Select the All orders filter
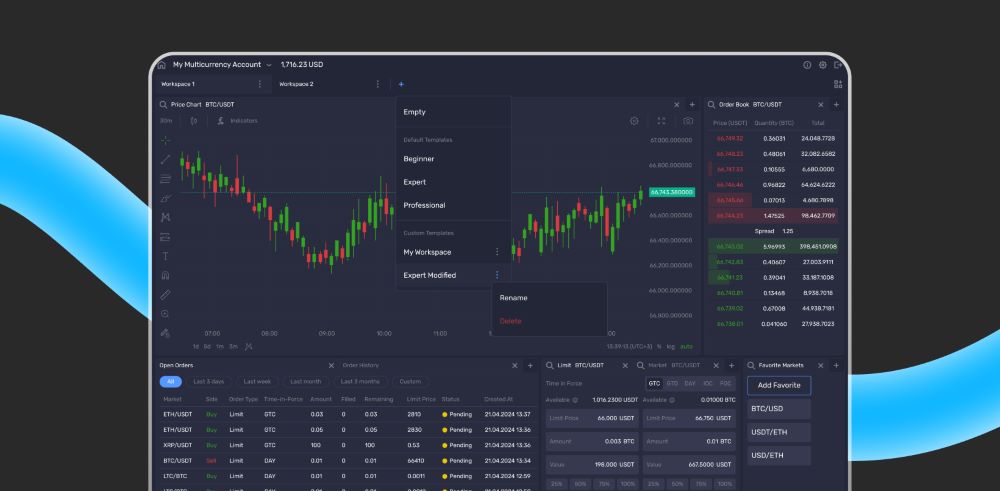This screenshot has height=491, width=1000. 170,381
